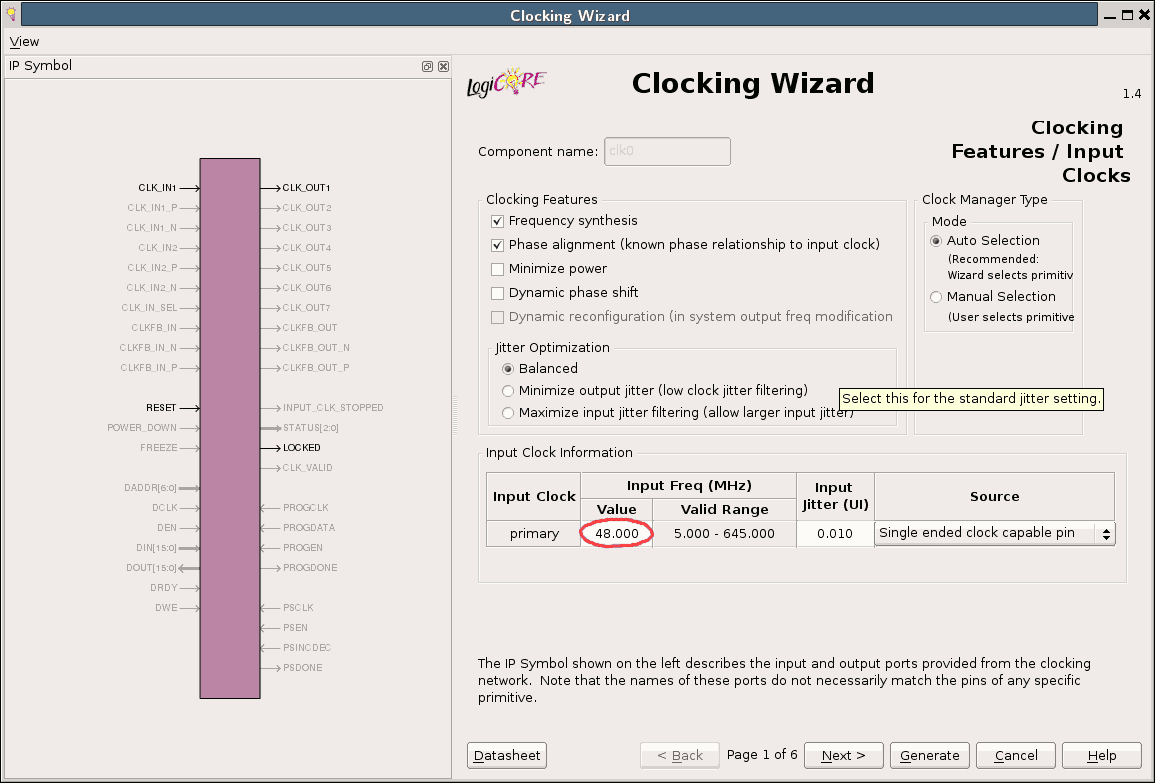Toggle the Frequency synthesis checkbox

point(497,221)
